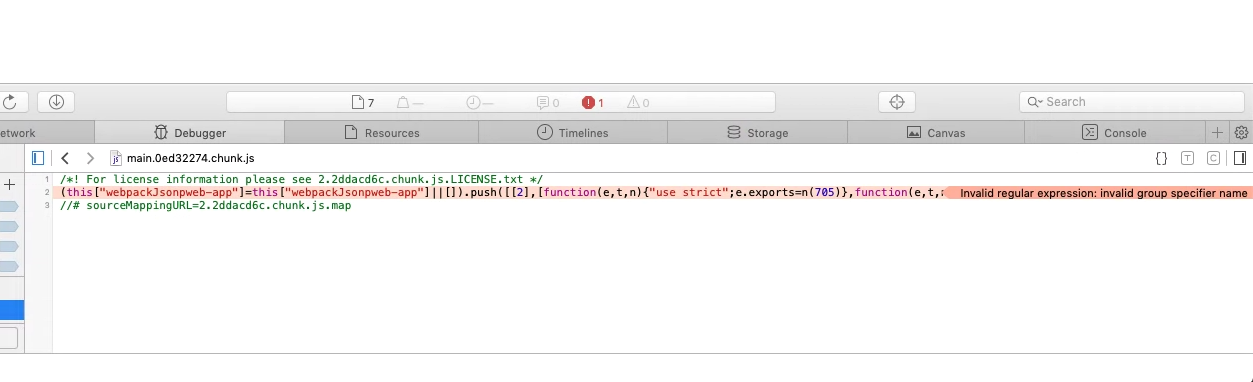Screen dimensions: 1253x382
Task: Toggle the right details sidebar
Action: (1240, 158)
